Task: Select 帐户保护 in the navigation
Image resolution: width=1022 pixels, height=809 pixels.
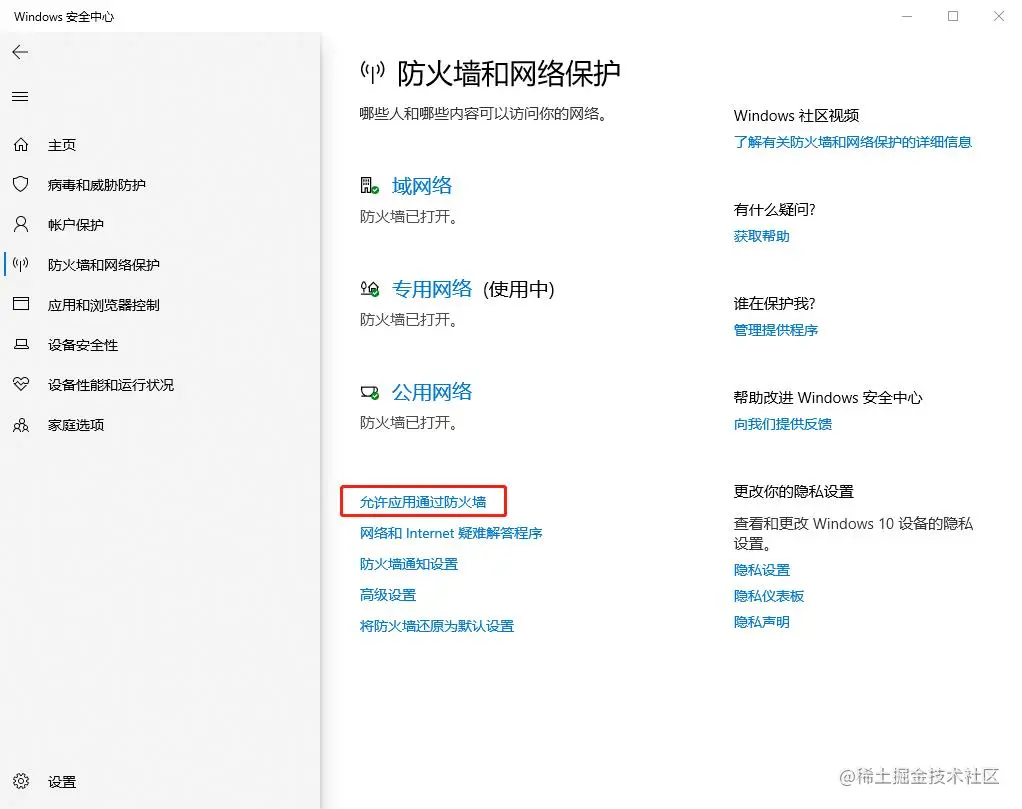Action: pyautogui.click(x=76, y=225)
